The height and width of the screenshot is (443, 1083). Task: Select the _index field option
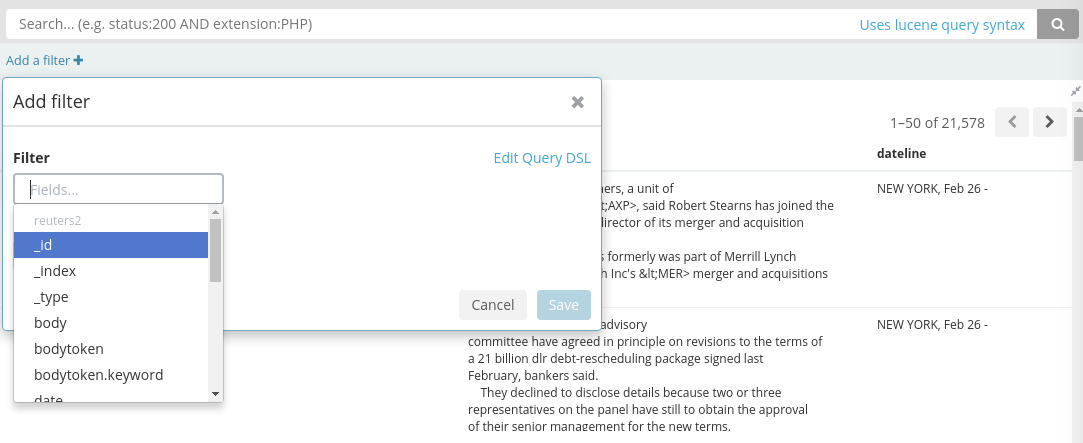(x=111, y=271)
